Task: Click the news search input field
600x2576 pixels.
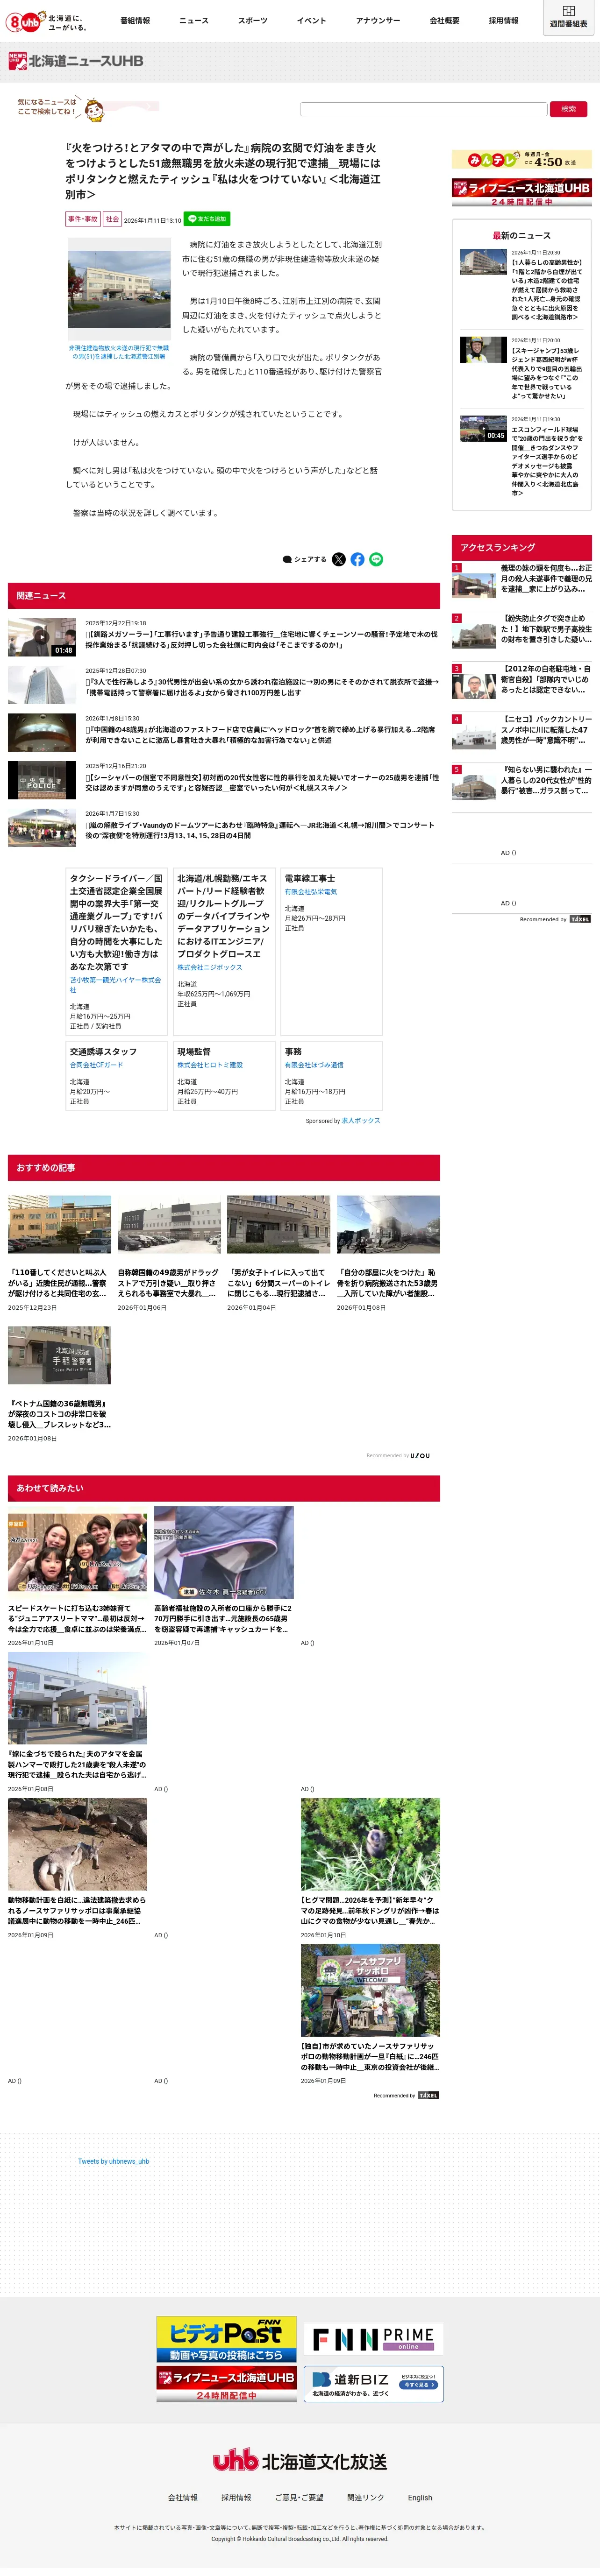Action: (x=423, y=109)
